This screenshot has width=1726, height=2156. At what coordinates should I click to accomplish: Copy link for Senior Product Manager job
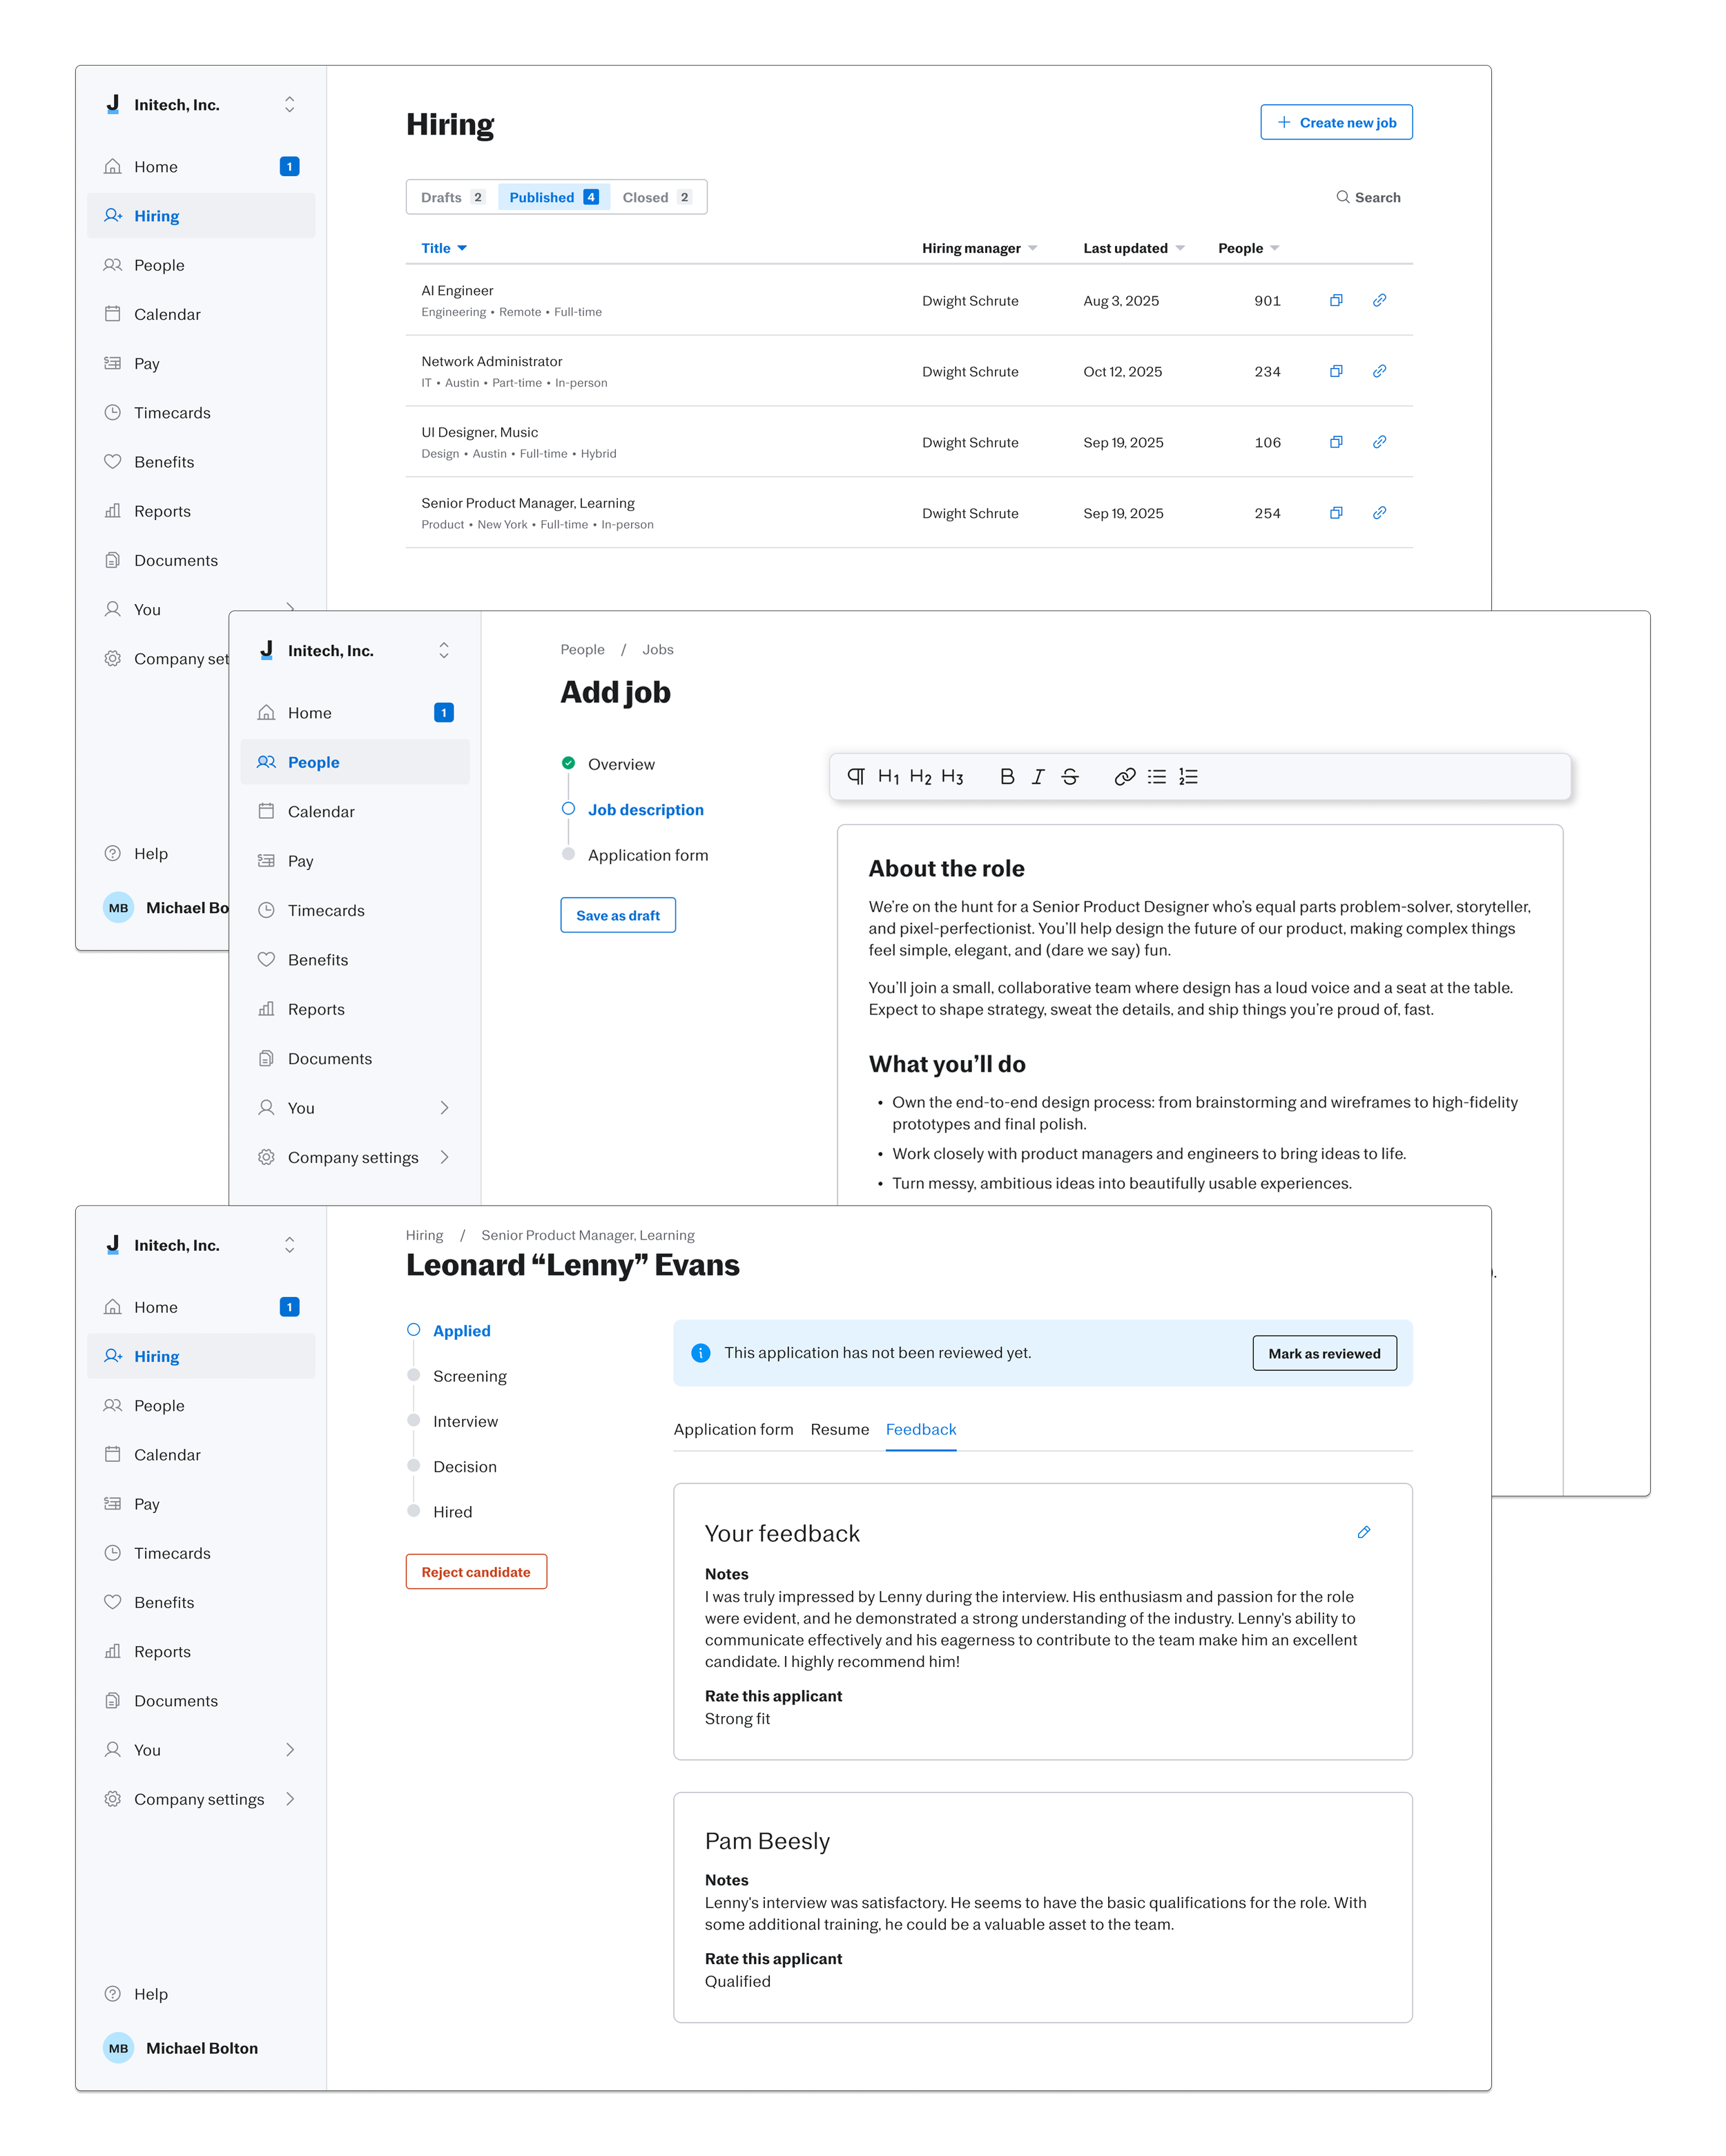[x=1379, y=513]
